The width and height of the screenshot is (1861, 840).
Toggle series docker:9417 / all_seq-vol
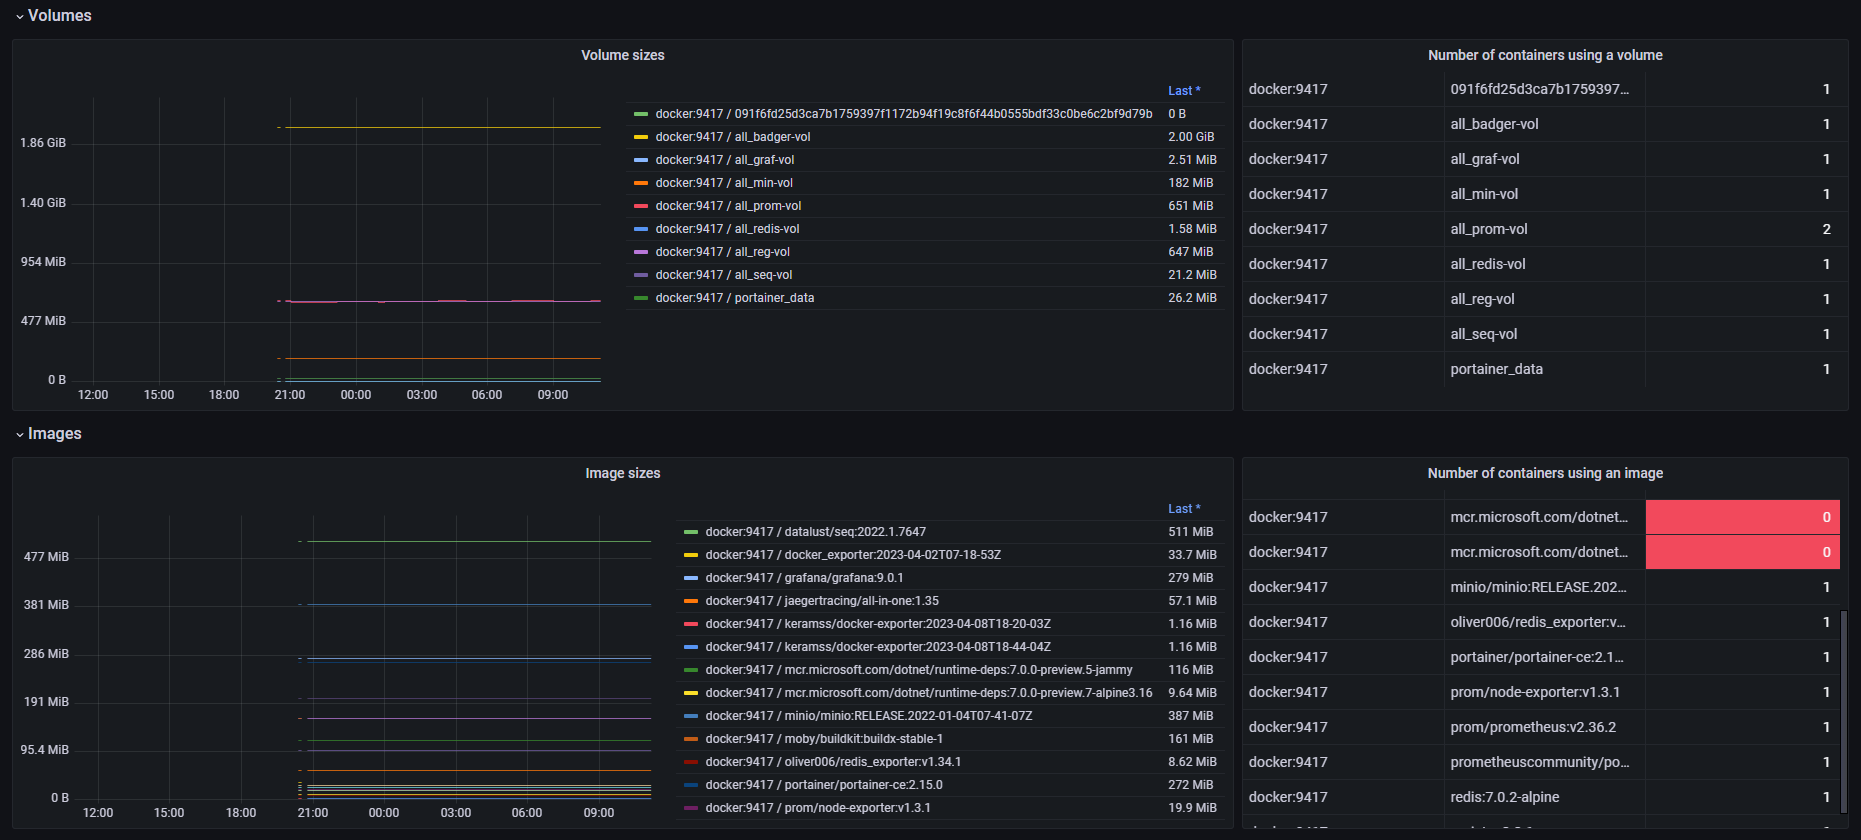coord(724,275)
